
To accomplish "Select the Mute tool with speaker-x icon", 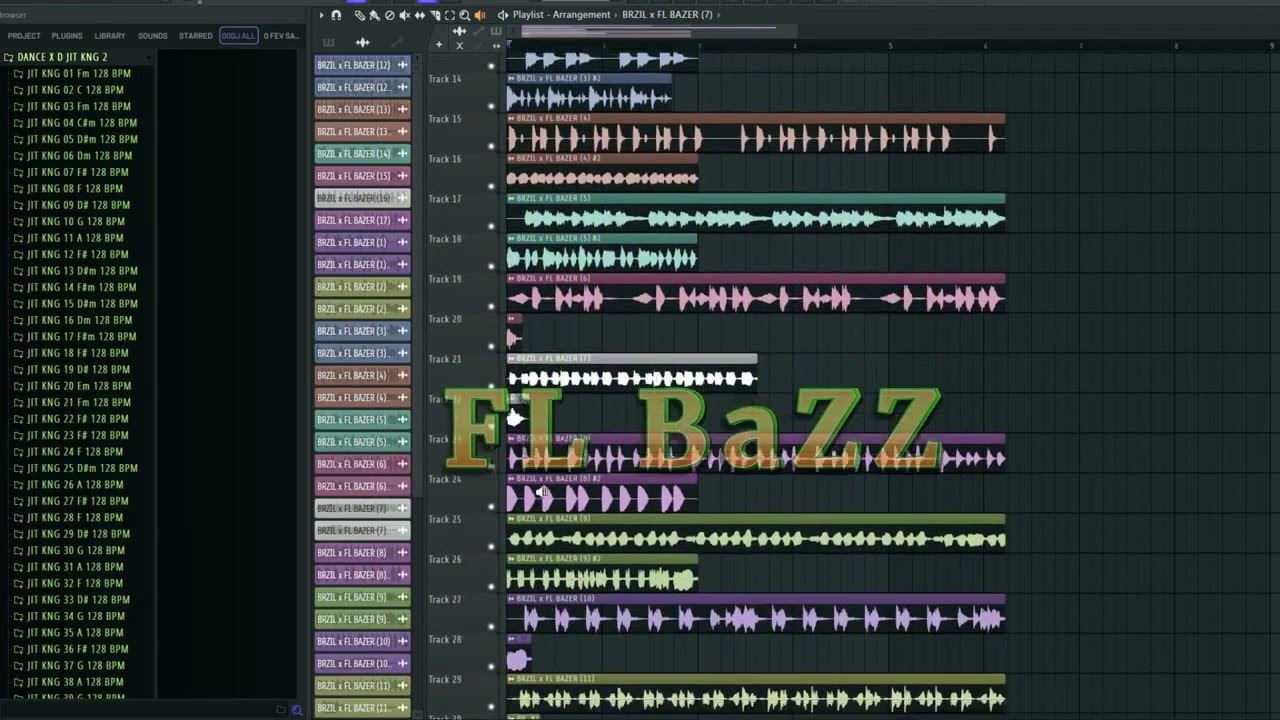I will coord(405,15).
